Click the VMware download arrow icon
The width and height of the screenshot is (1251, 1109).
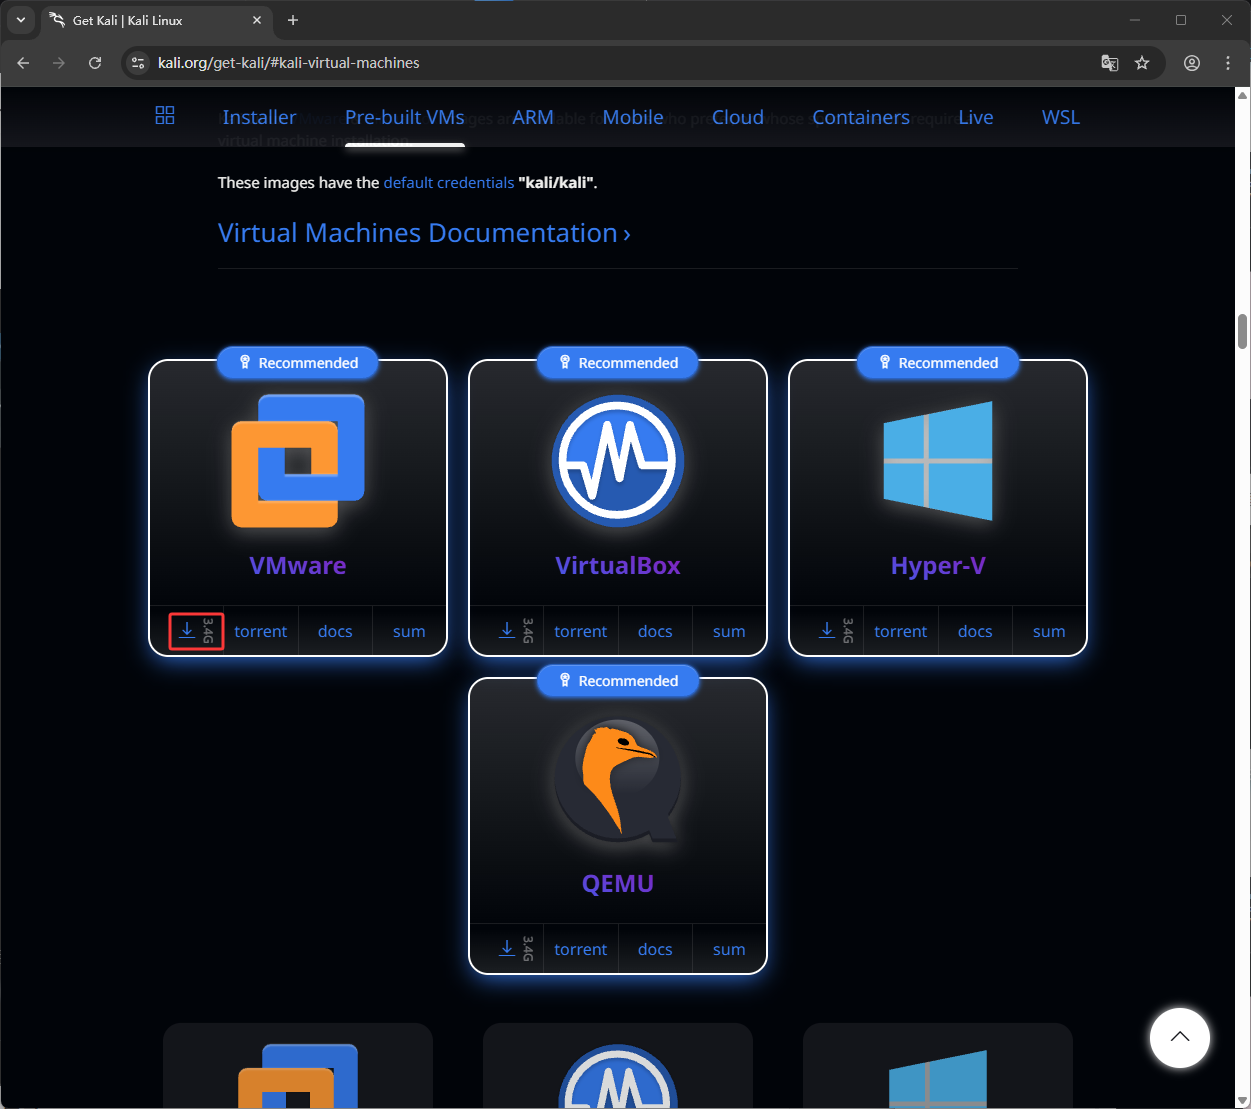pyautogui.click(x=187, y=631)
